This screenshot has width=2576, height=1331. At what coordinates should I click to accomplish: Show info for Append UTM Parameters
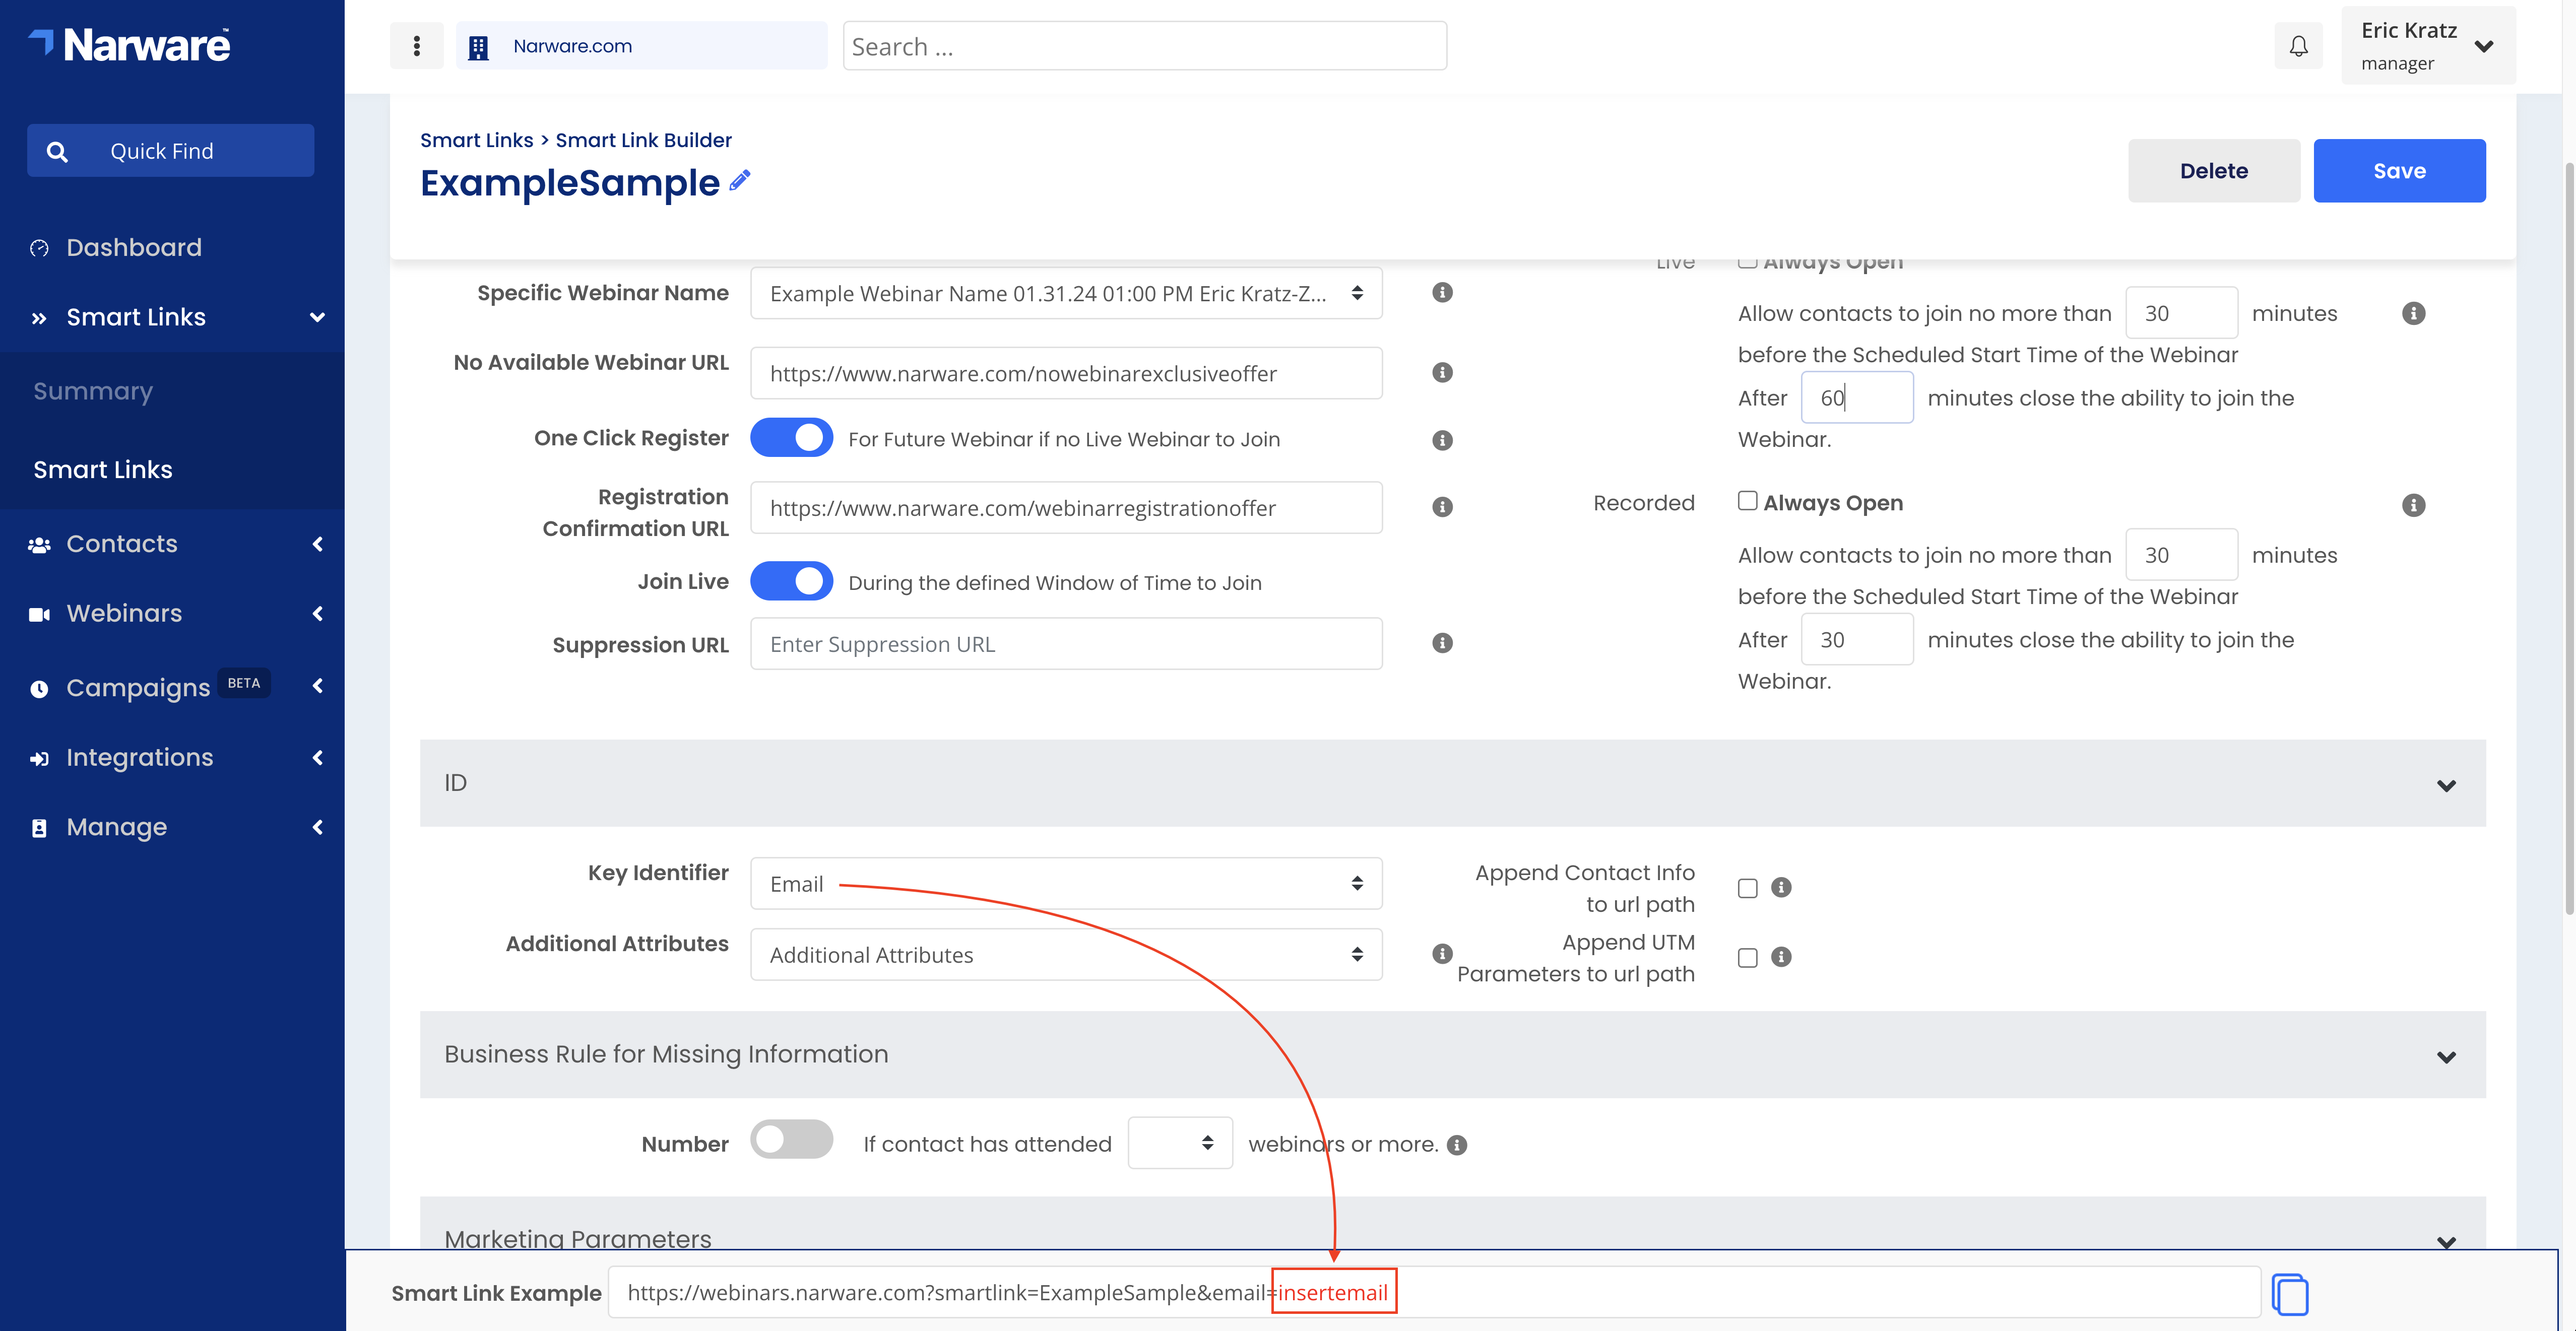coord(1781,957)
